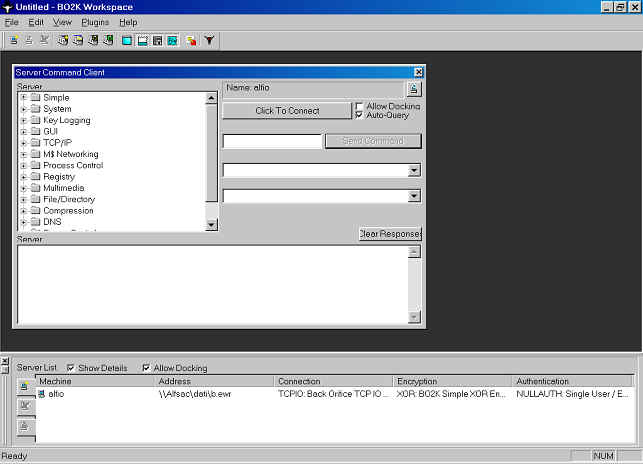Expand the Process Control folder
The height and width of the screenshot is (464, 643).
click(x=24, y=166)
